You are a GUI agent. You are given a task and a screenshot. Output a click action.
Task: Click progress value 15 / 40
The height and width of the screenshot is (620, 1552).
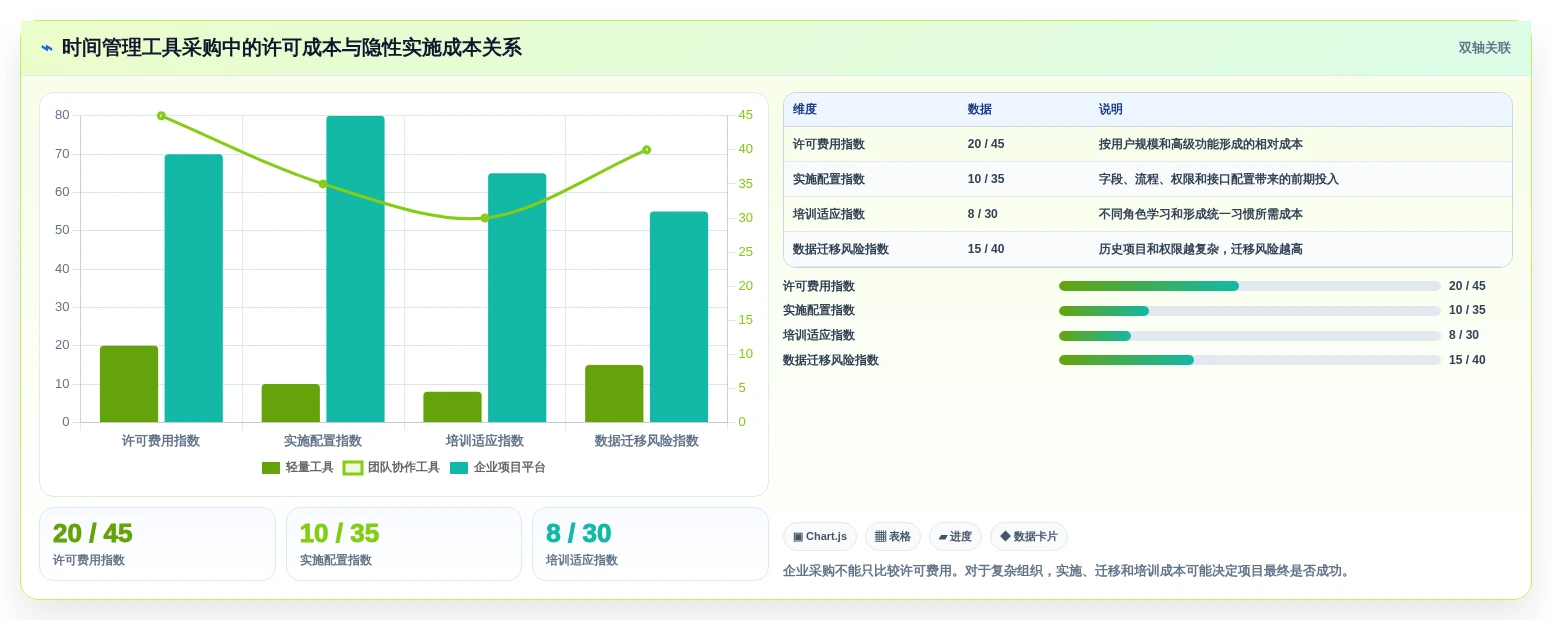tap(1467, 360)
